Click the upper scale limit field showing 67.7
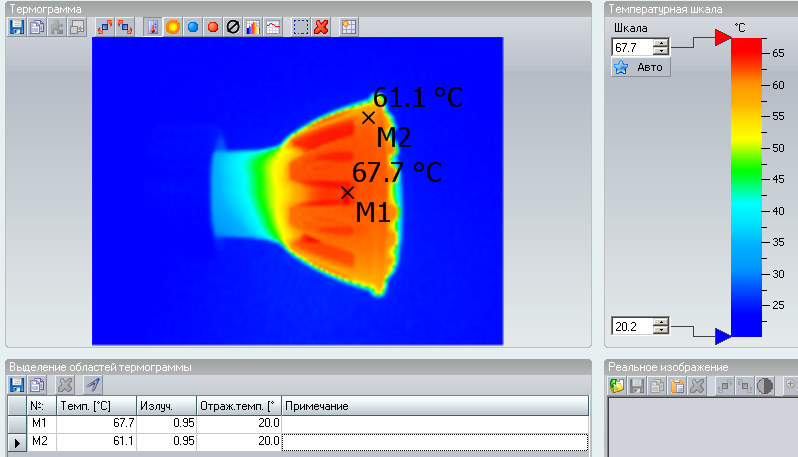 point(633,47)
